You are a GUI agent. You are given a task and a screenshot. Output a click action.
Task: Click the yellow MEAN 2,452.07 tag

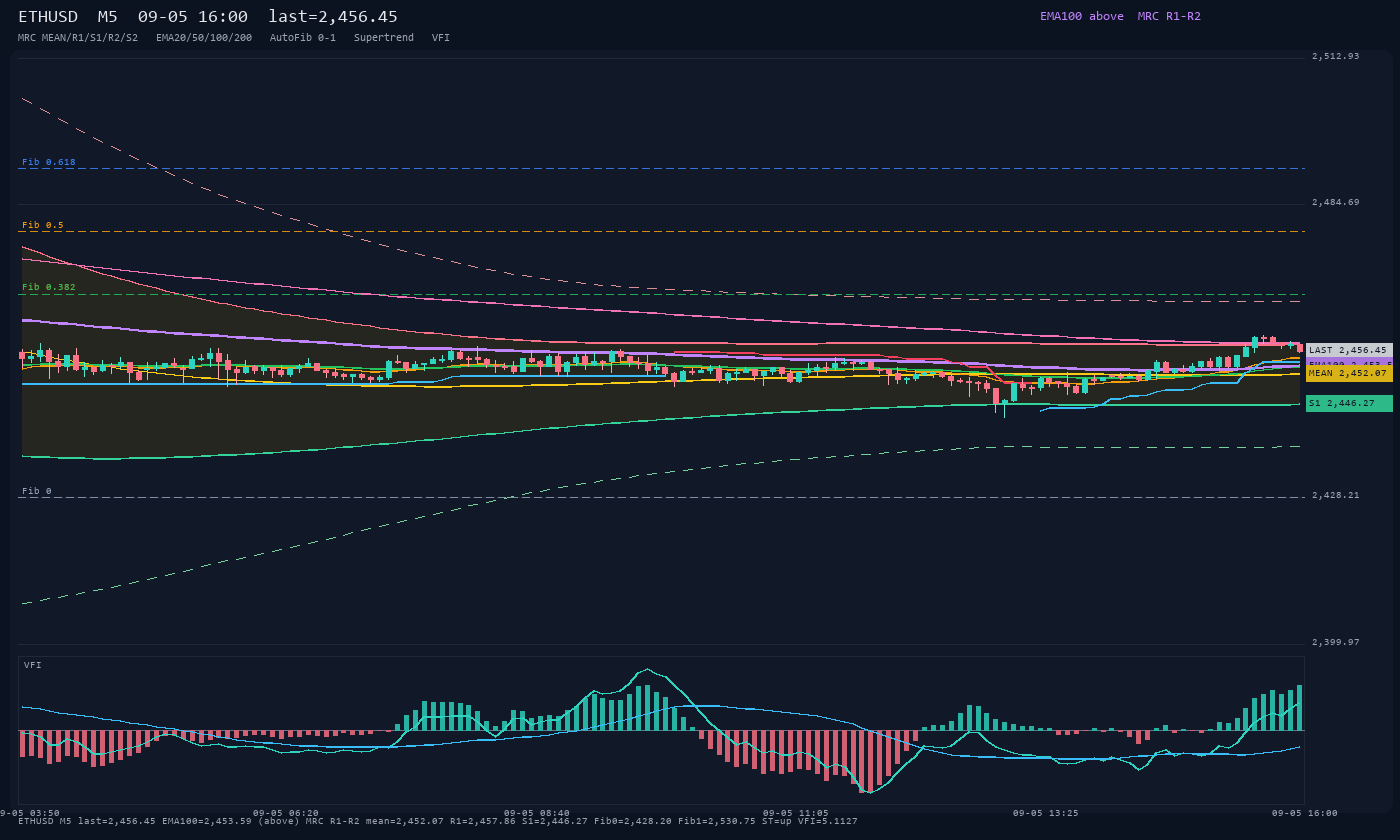point(1349,373)
